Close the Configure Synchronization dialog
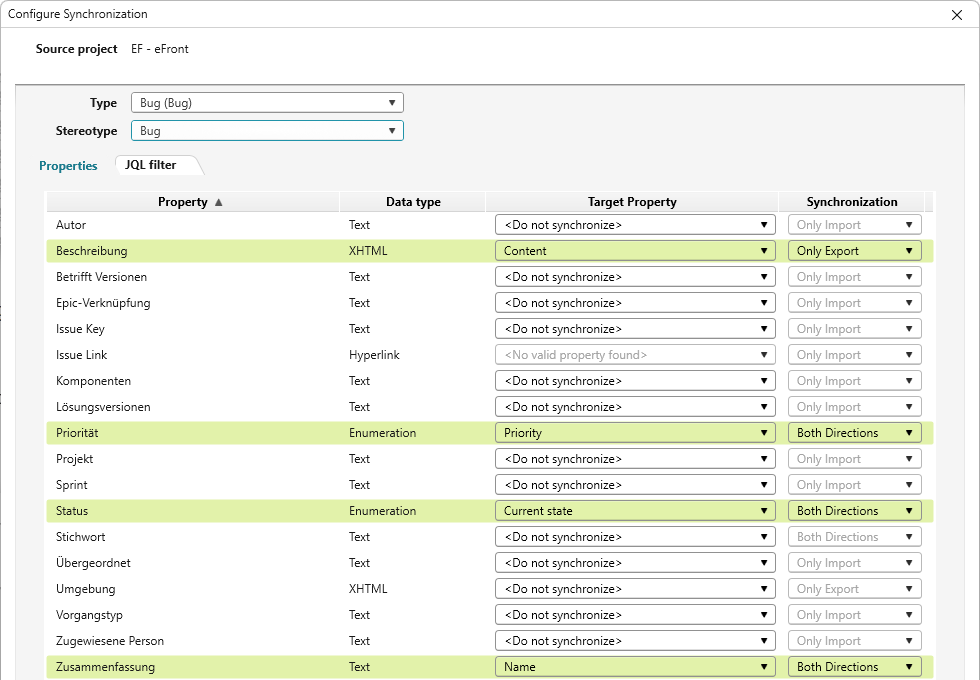Screen dimensions: 980x680 (x=956, y=14)
